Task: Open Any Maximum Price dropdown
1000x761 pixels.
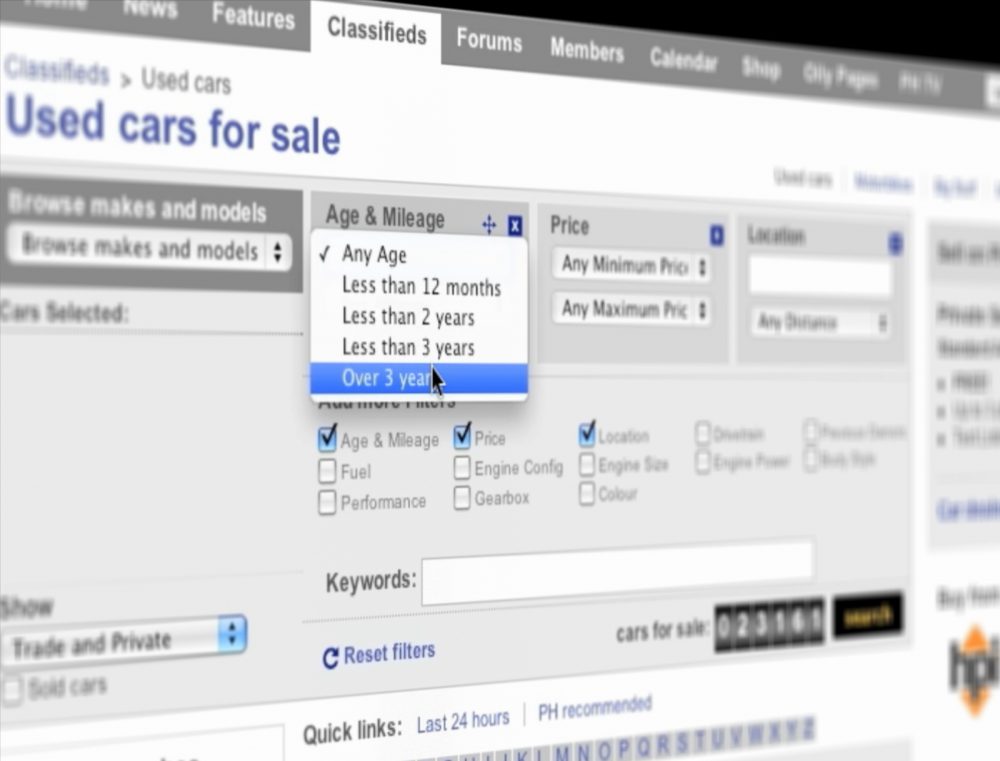Action: click(x=632, y=309)
